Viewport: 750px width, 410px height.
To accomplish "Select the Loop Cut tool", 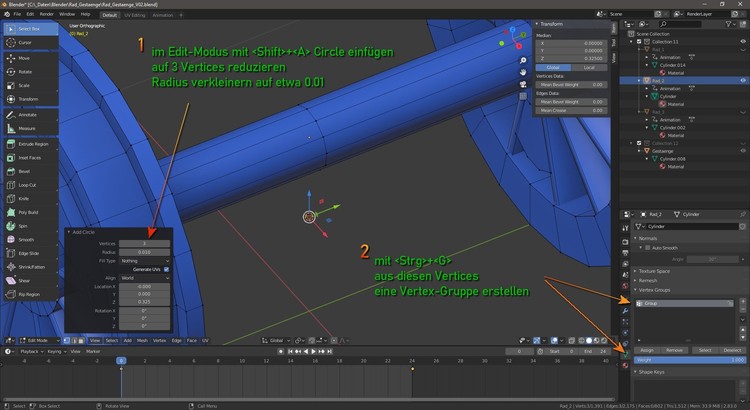I will click(27, 185).
